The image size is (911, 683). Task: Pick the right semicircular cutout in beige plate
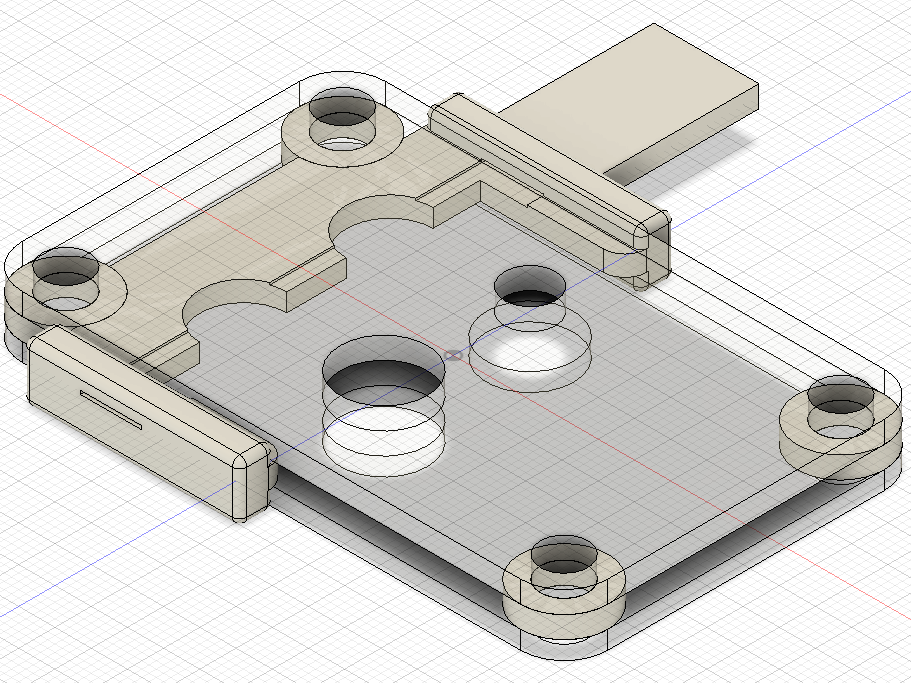tap(378, 213)
